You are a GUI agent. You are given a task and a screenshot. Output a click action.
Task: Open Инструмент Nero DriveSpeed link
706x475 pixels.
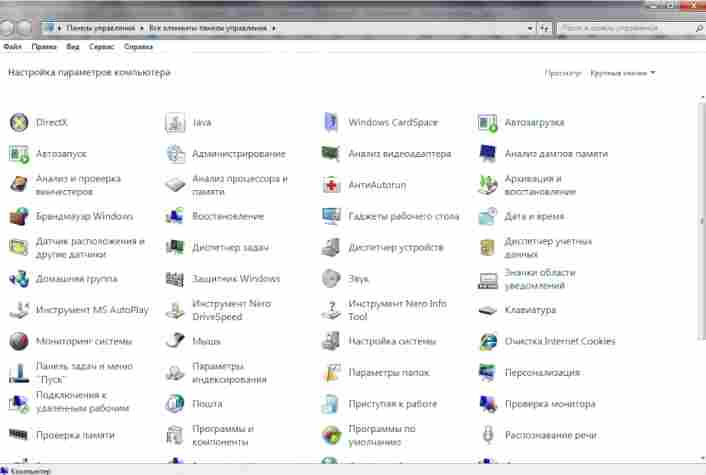click(231, 310)
